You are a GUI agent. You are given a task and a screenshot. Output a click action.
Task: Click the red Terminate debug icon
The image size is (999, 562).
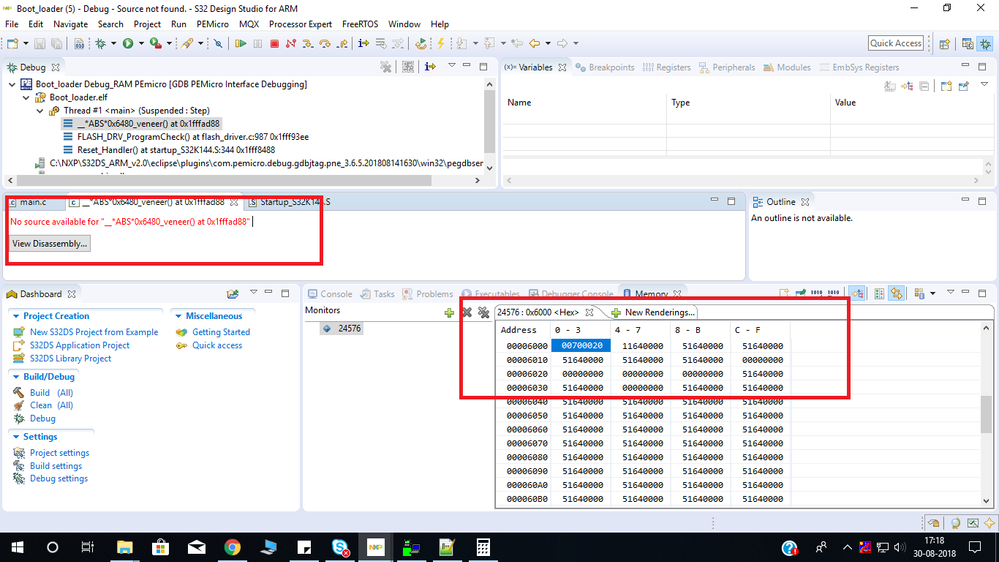coord(274,43)
